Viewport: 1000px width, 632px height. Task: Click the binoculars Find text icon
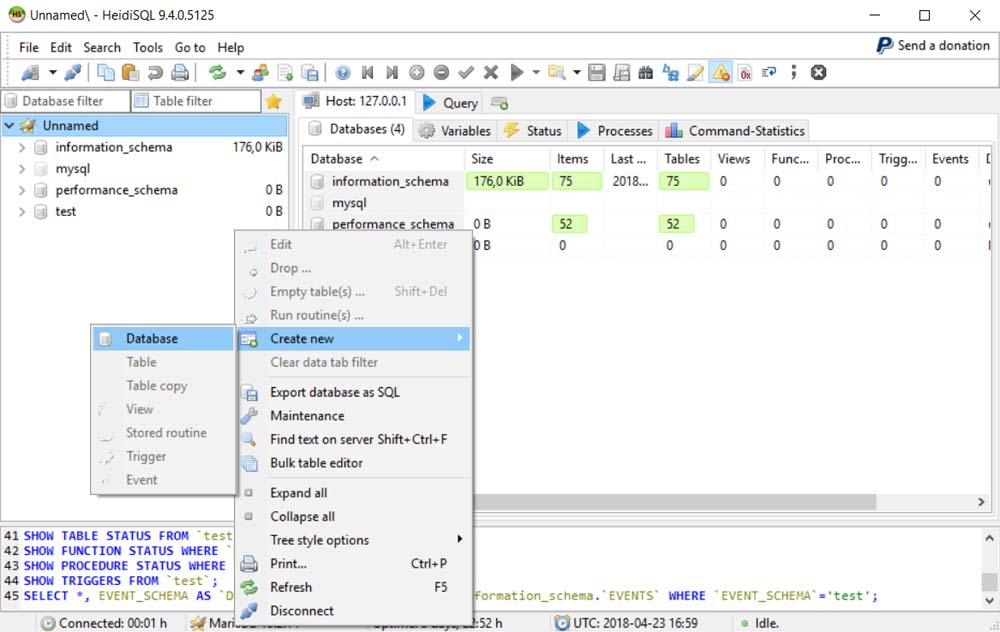point(645,73)
